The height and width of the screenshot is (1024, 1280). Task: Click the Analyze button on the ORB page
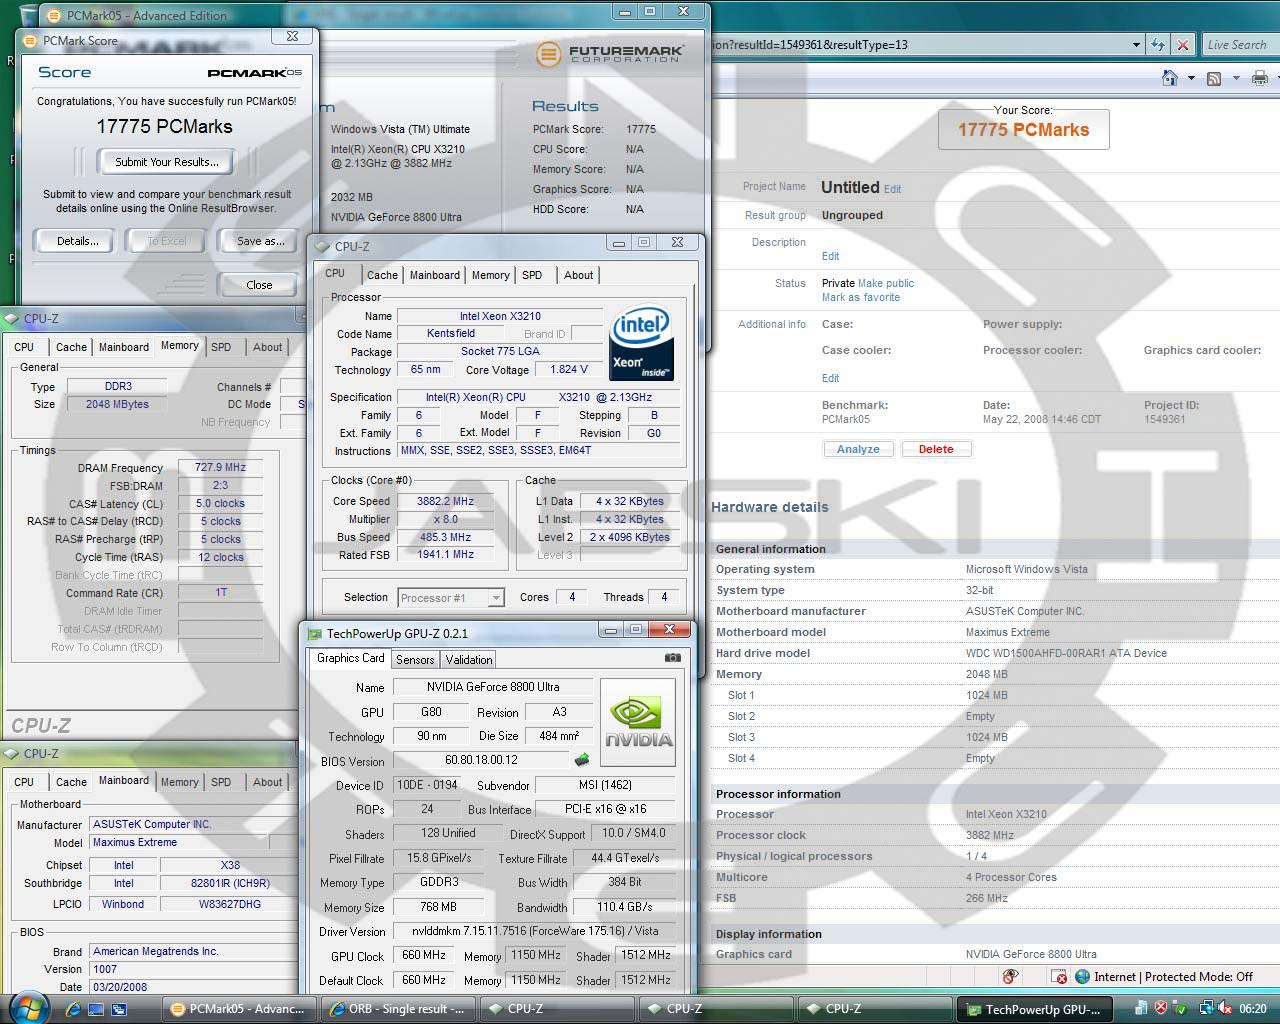[858, 449]
